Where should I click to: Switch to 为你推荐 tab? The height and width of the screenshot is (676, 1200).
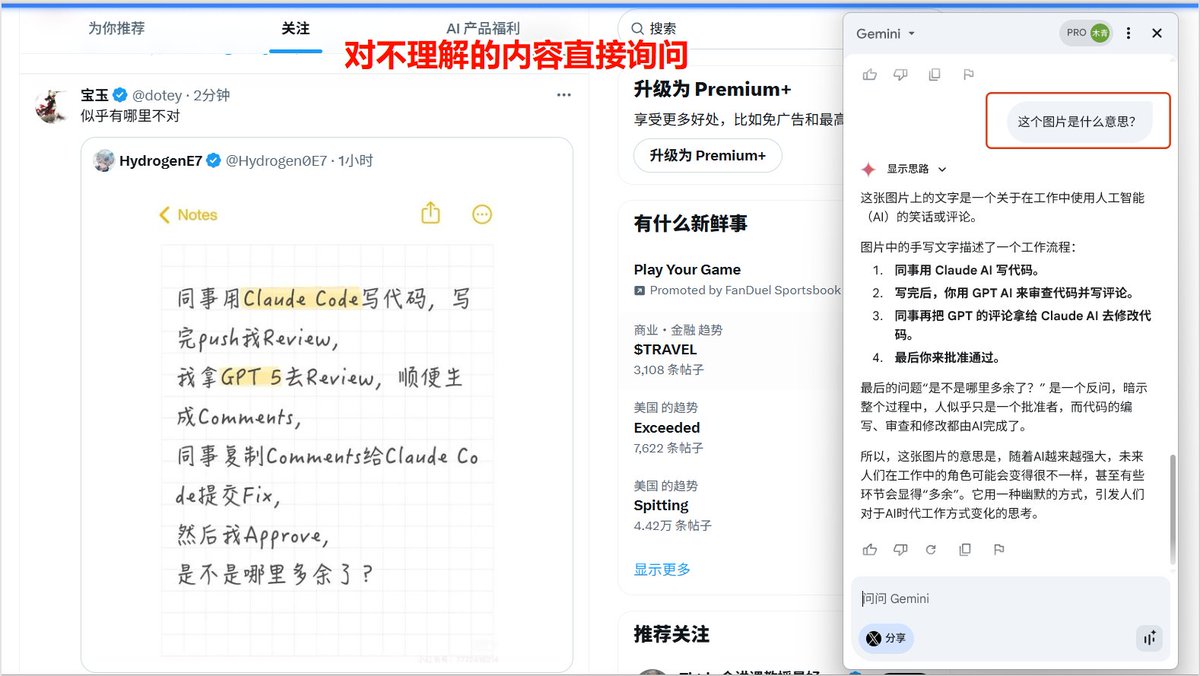click(x=116, y=28)
